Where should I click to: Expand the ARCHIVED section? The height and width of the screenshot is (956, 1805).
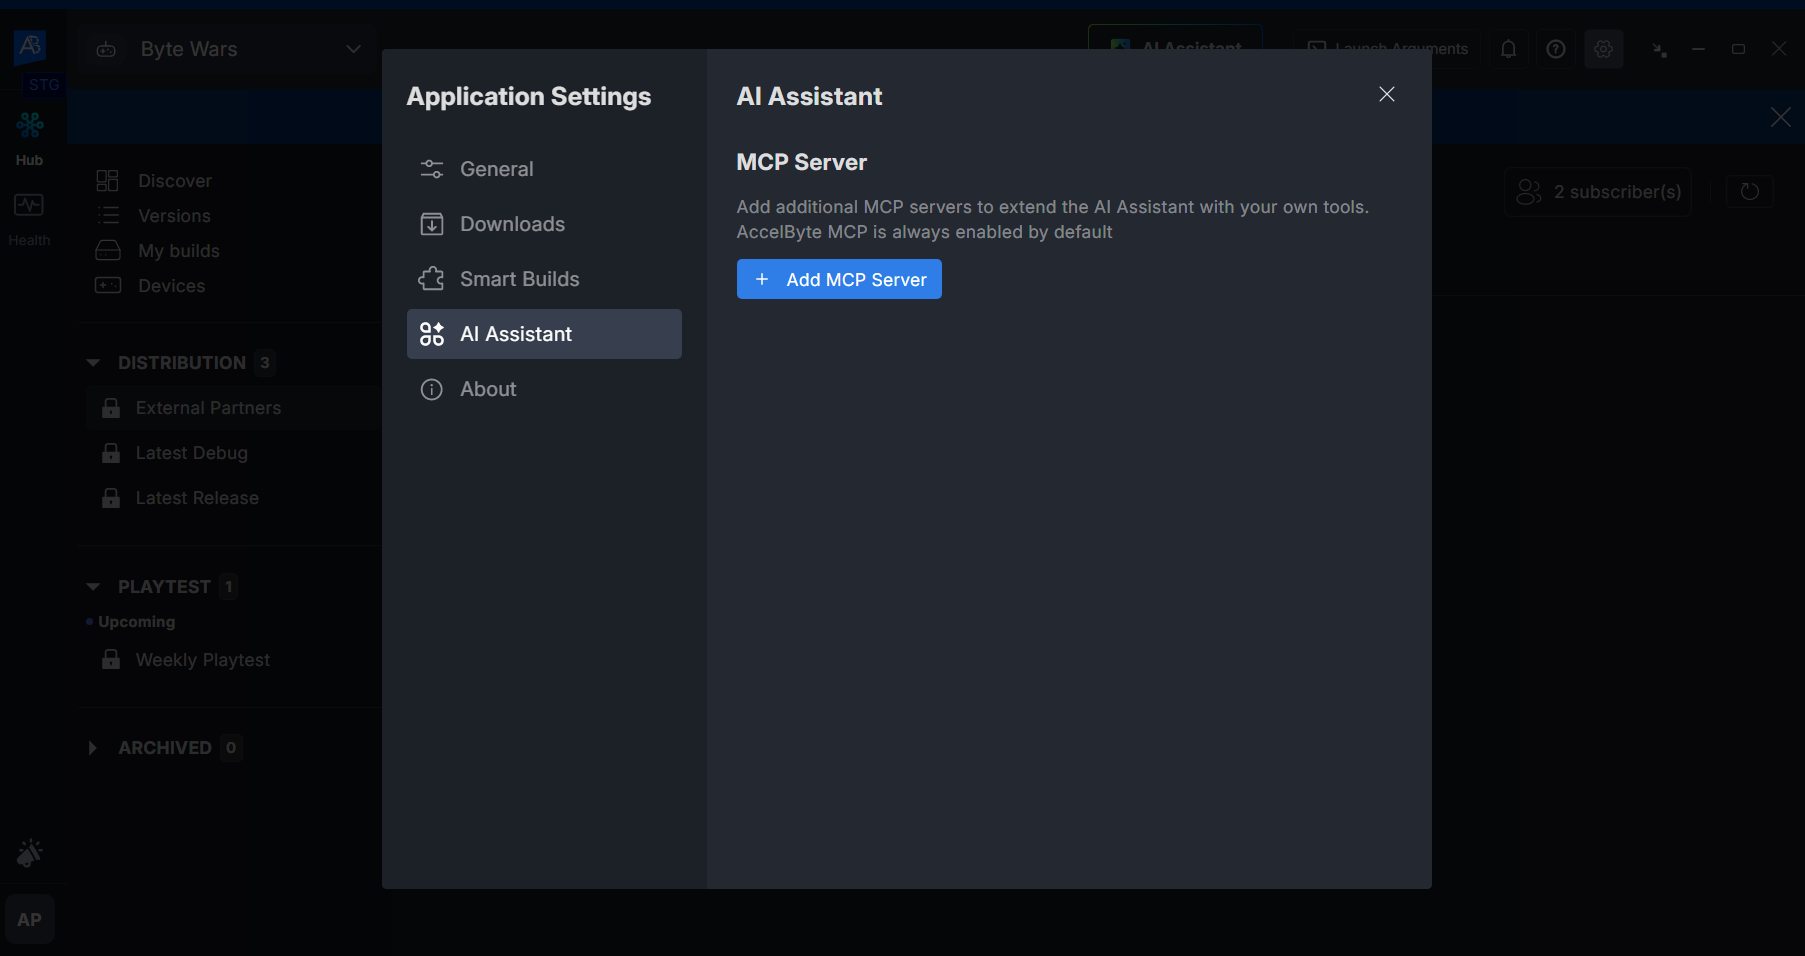pyautogui.click(x=93, y=747)
